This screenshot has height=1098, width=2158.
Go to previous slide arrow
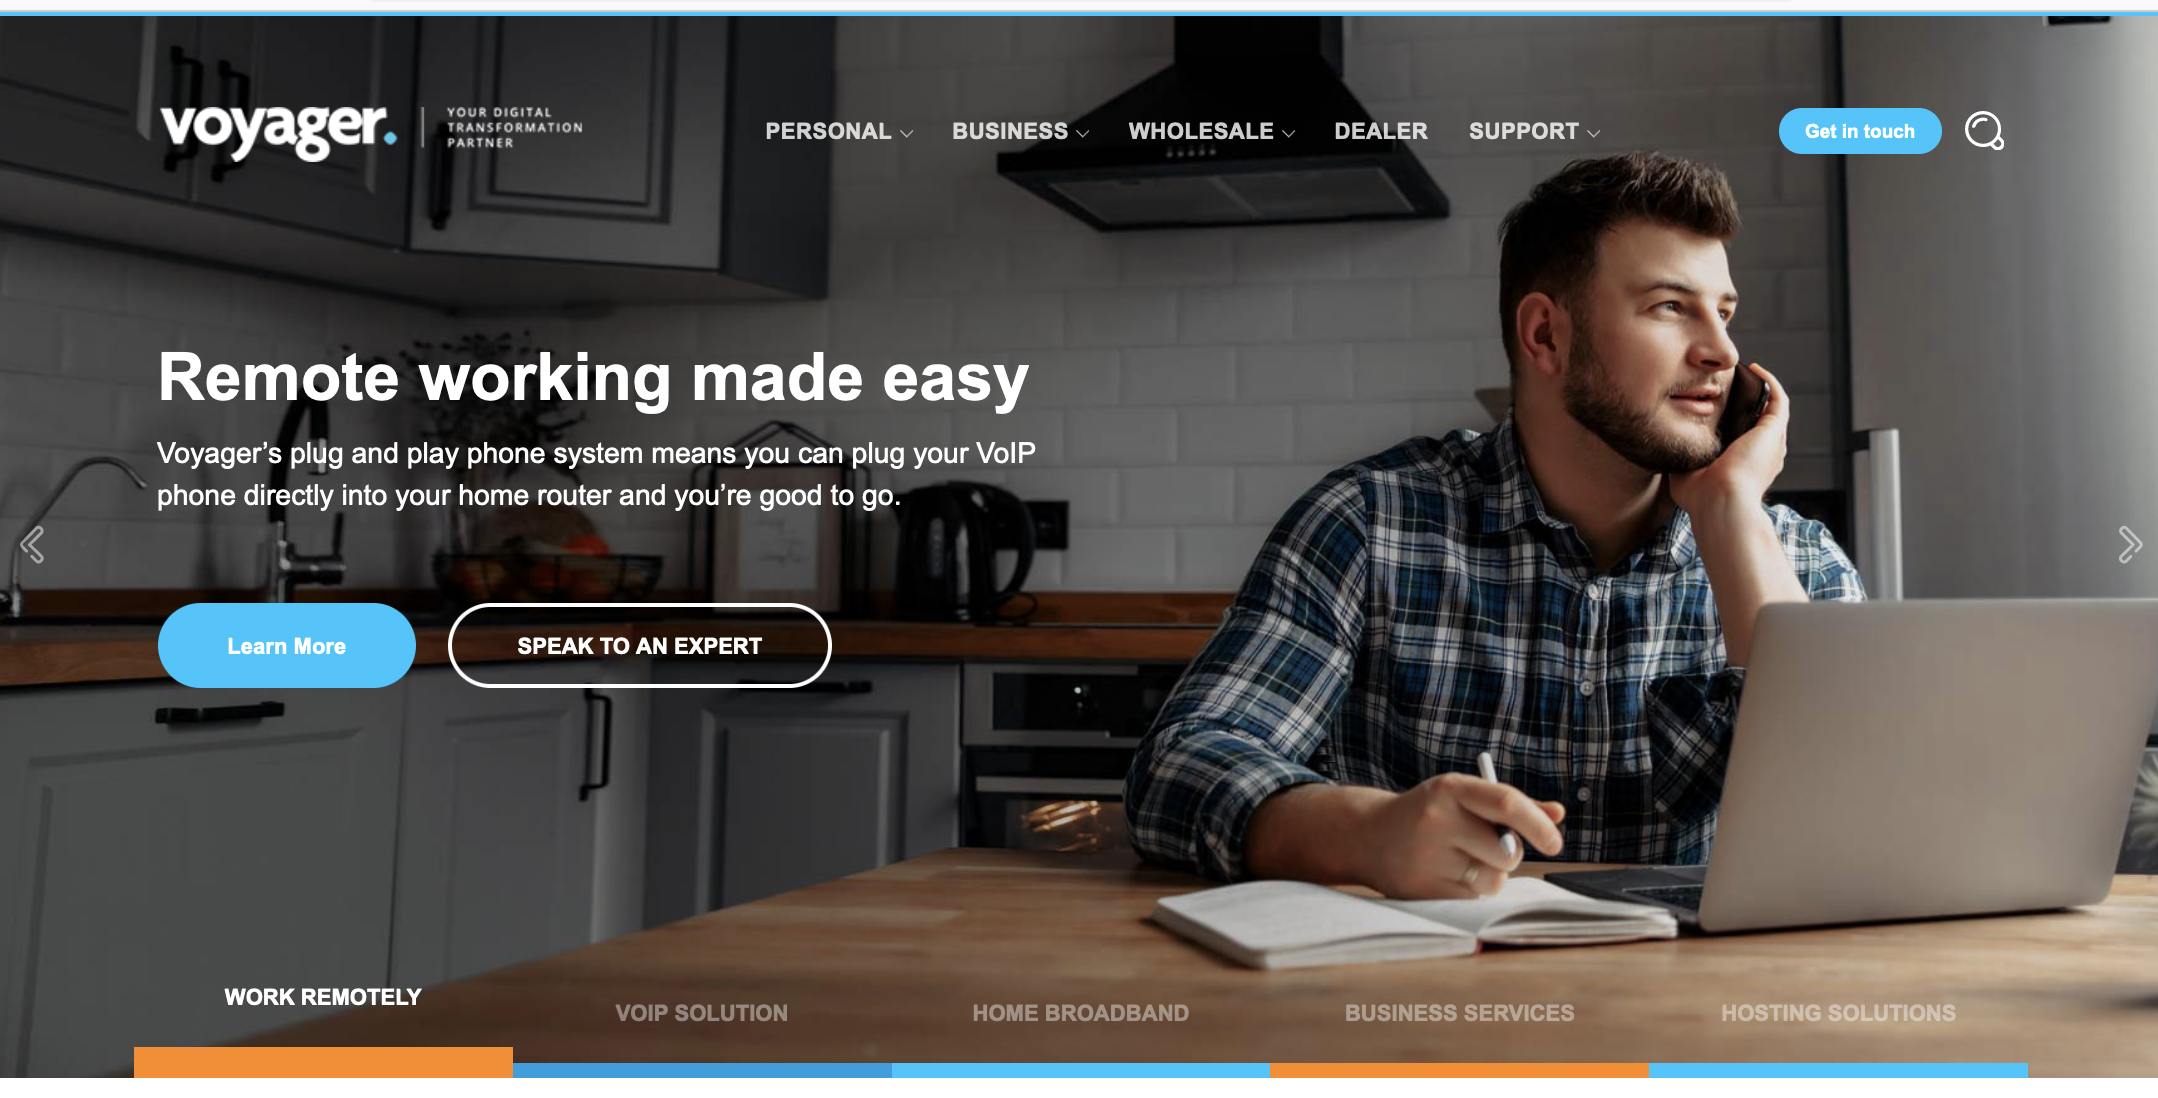pyautogui.click(x=33, y=545)
